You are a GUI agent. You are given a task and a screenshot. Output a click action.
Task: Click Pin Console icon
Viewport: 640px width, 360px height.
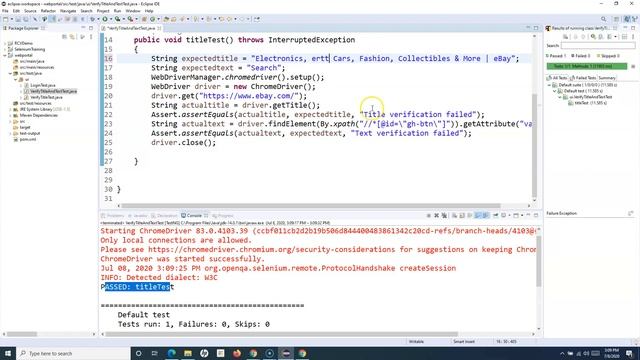pos(496,216)
